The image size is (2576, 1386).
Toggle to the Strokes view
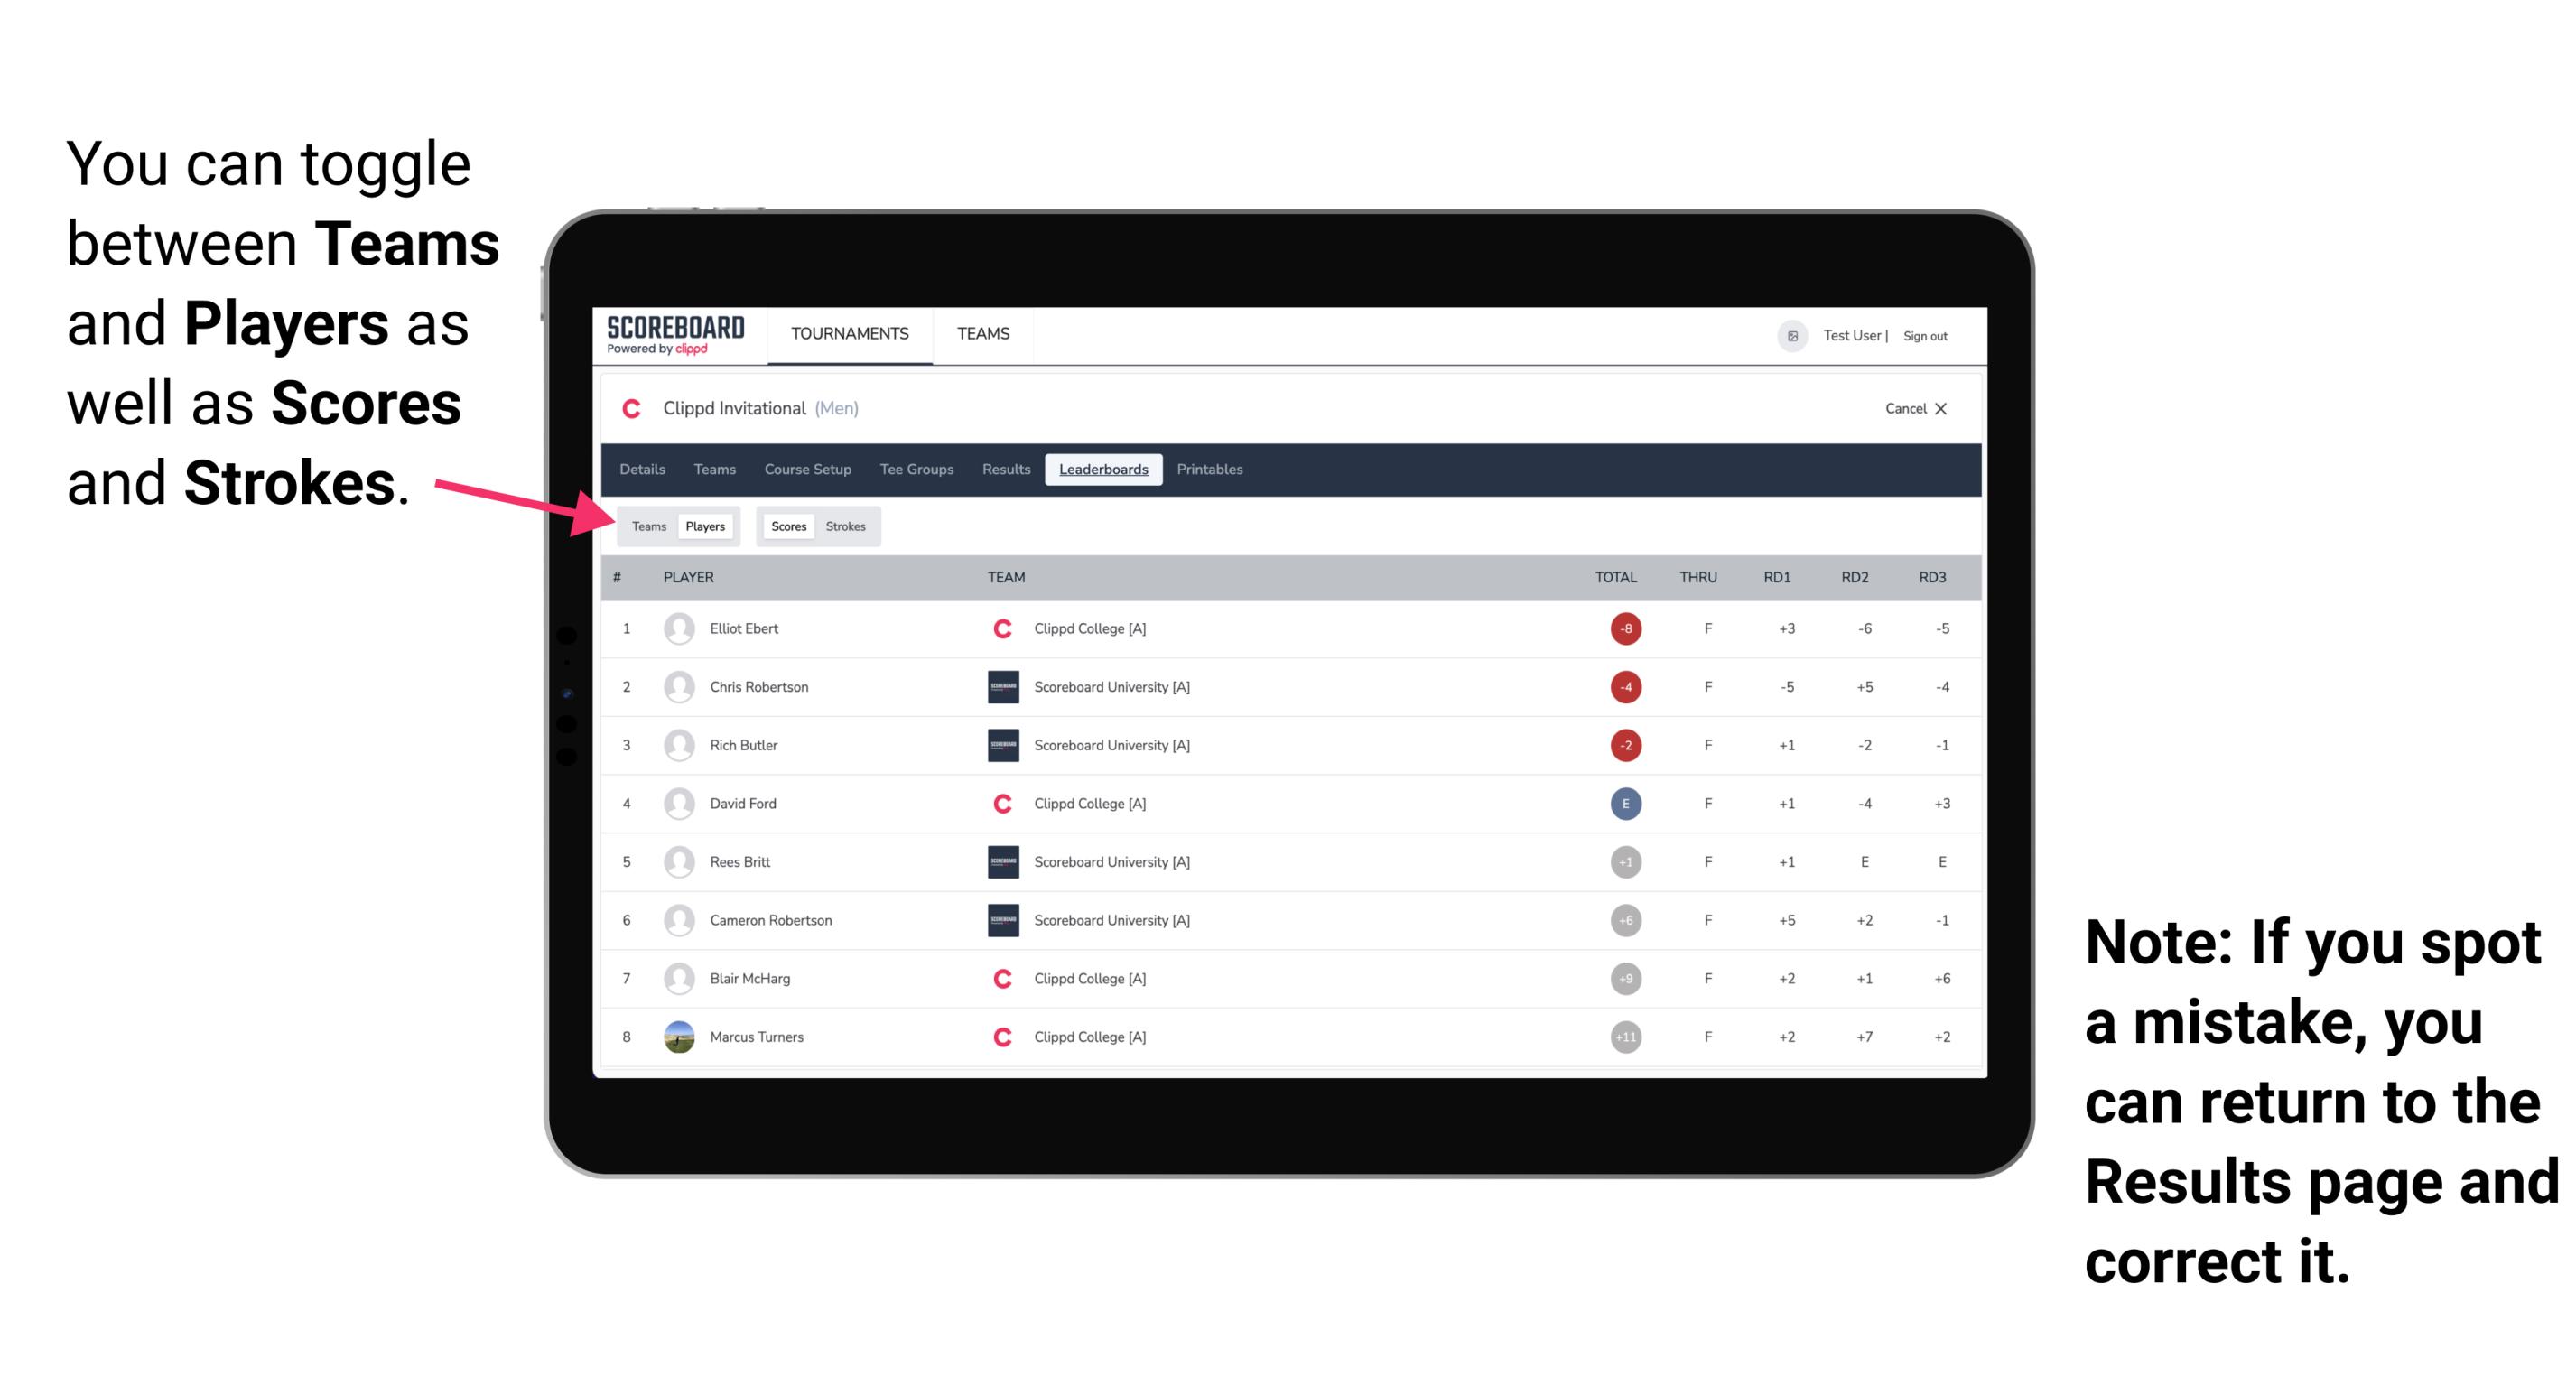(x=848, y=526)
